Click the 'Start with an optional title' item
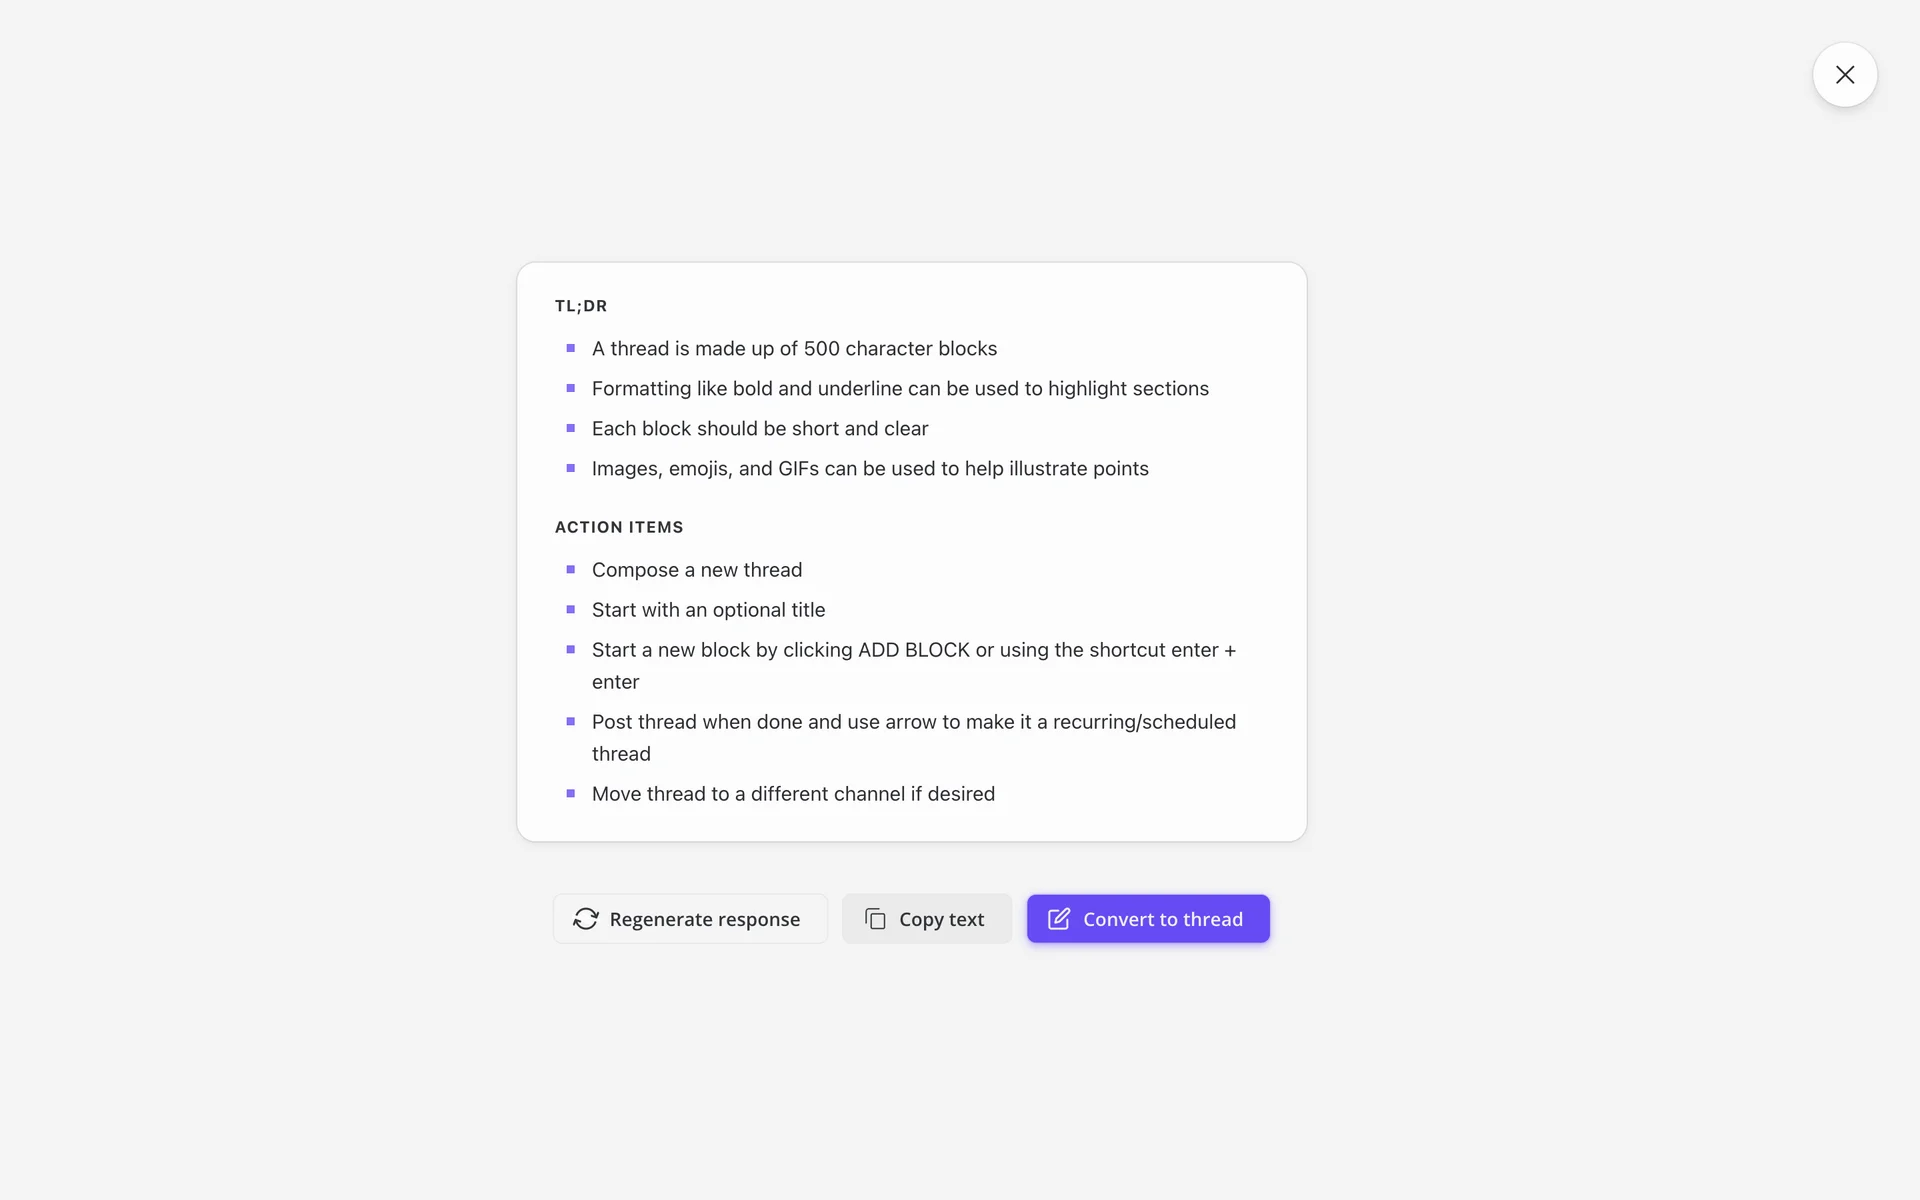 click(x=708, y=610)
